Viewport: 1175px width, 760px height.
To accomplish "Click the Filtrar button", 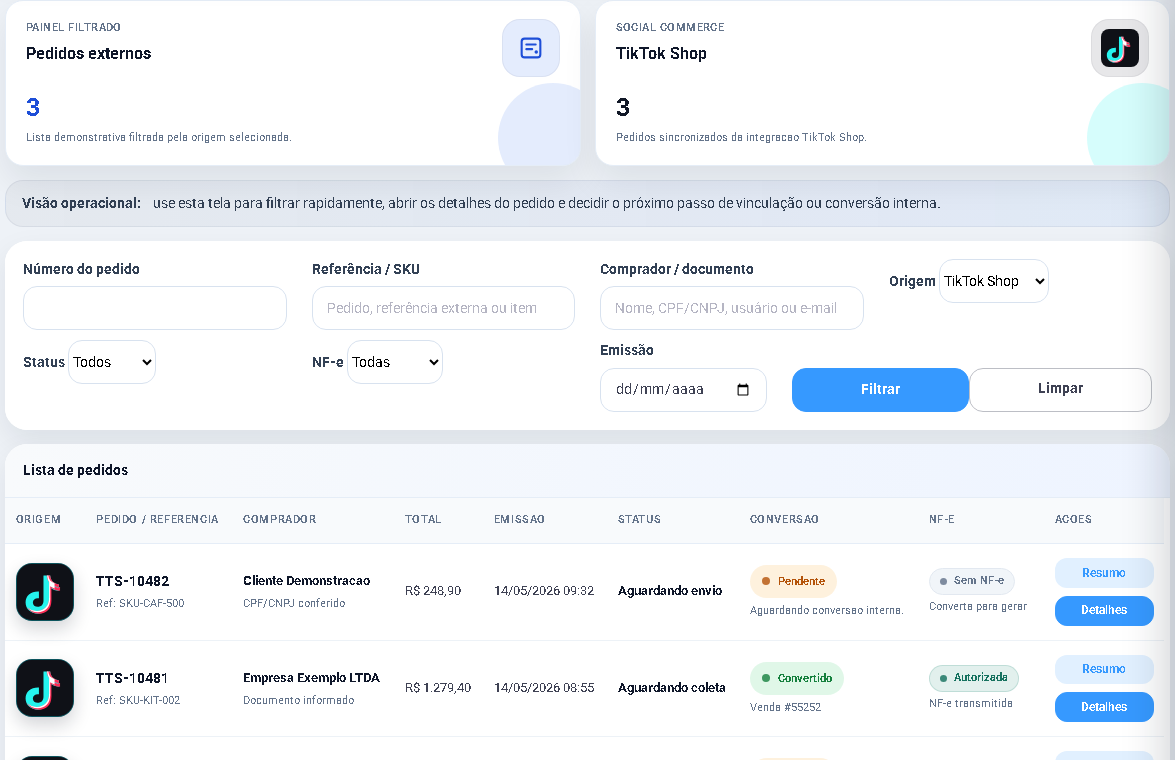I will (x=881, y=390).
